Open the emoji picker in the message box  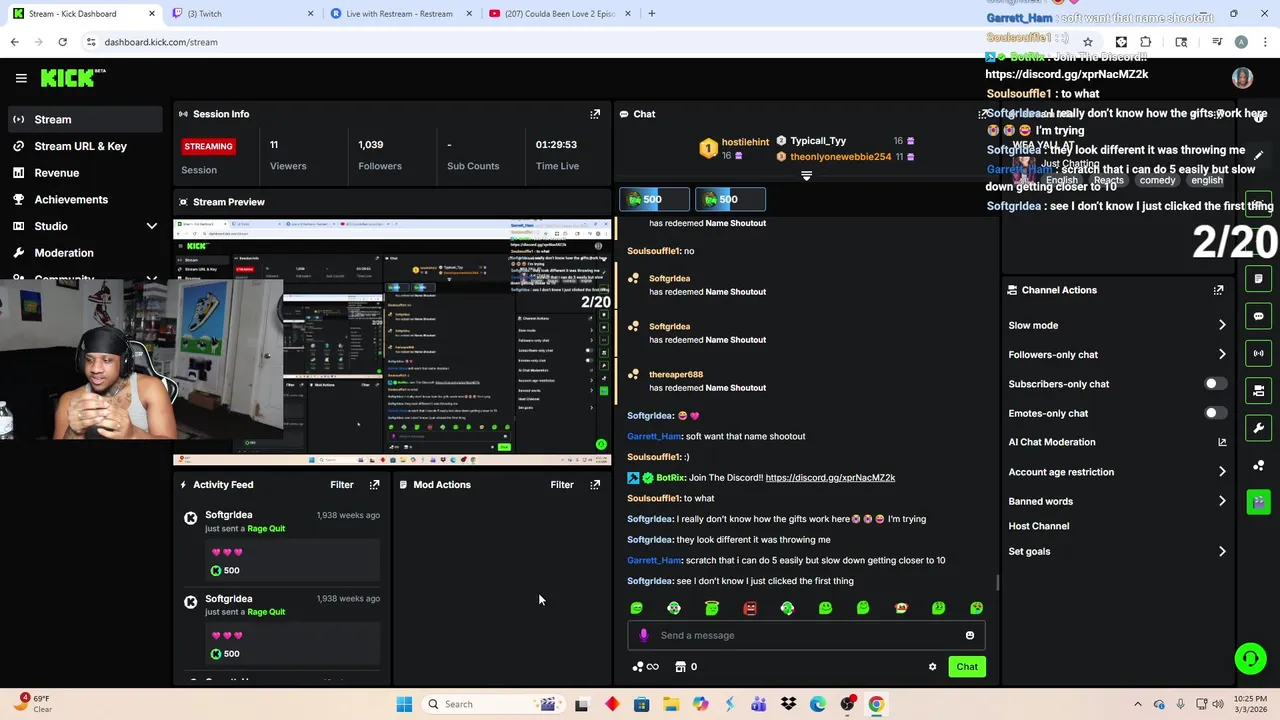pos(969,635)
